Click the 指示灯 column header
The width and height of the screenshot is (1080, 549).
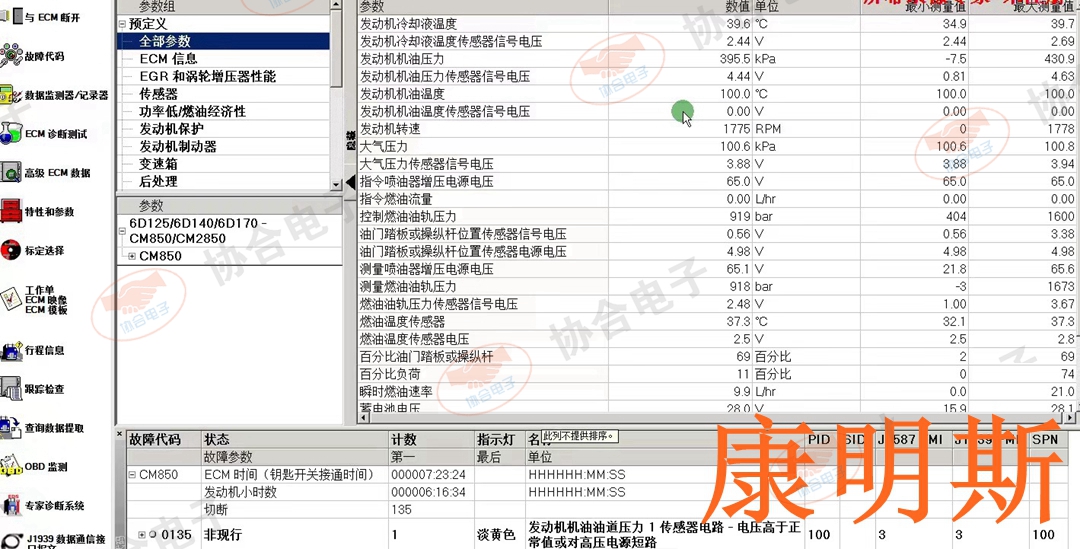point(499,439)
